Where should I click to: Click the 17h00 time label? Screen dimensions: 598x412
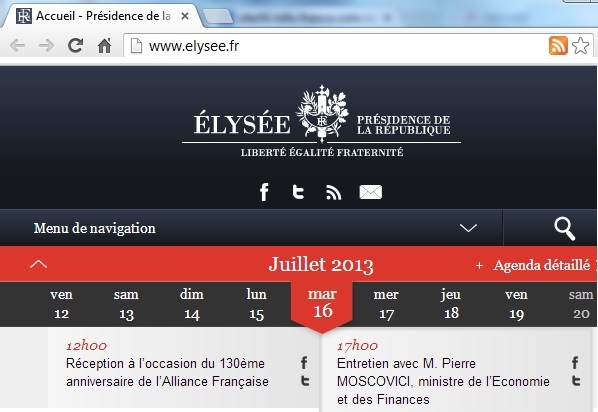click(357, 346)
